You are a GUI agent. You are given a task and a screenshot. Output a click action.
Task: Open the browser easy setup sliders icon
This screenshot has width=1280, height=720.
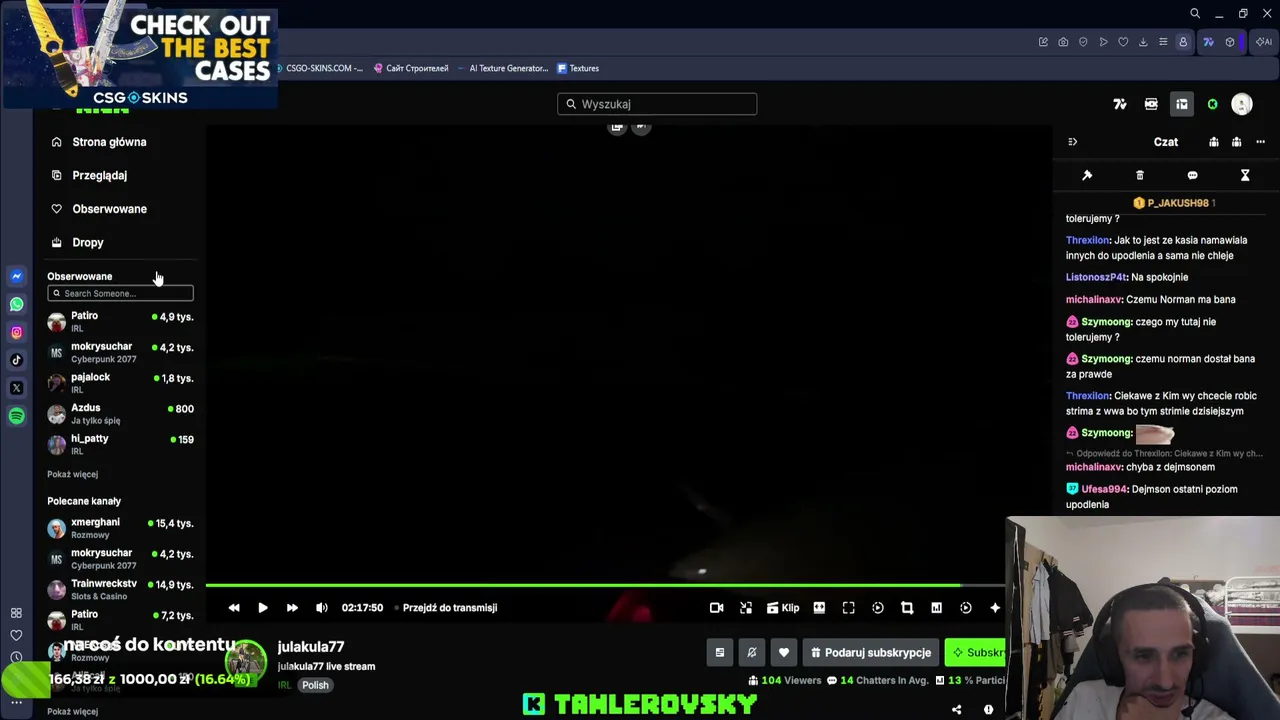click(1163, 42)
